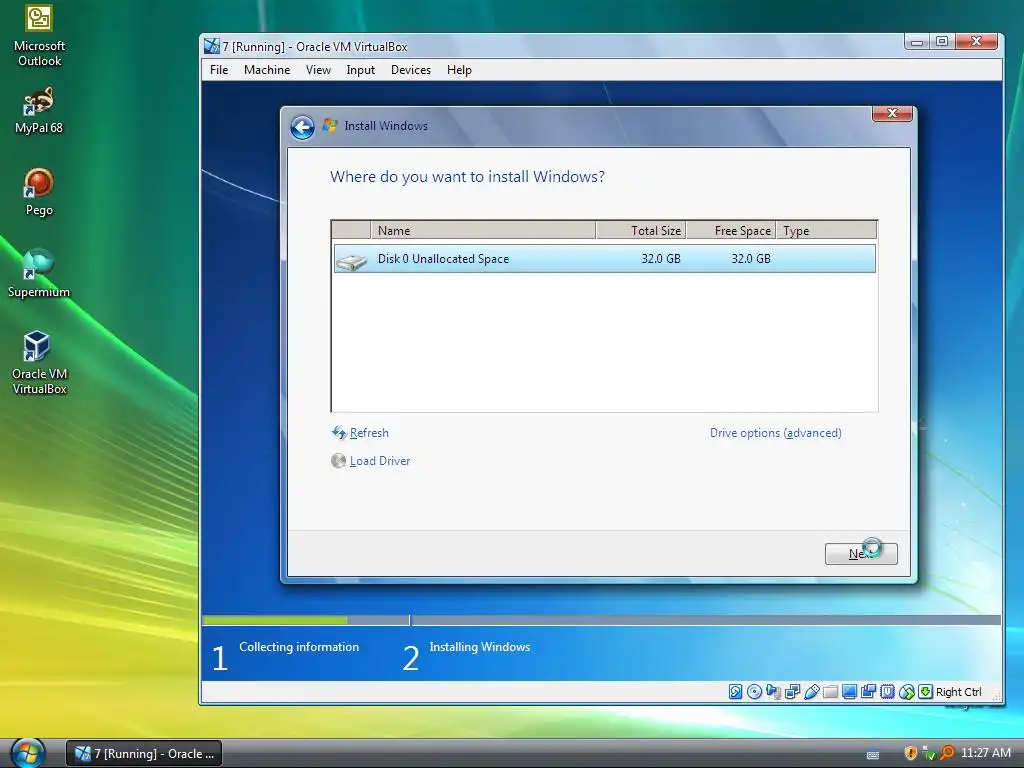Click the blue Back arrow in Install Windows
Image resolution: width=1024 pixels, height=768 pixels.
click(302, 127)
